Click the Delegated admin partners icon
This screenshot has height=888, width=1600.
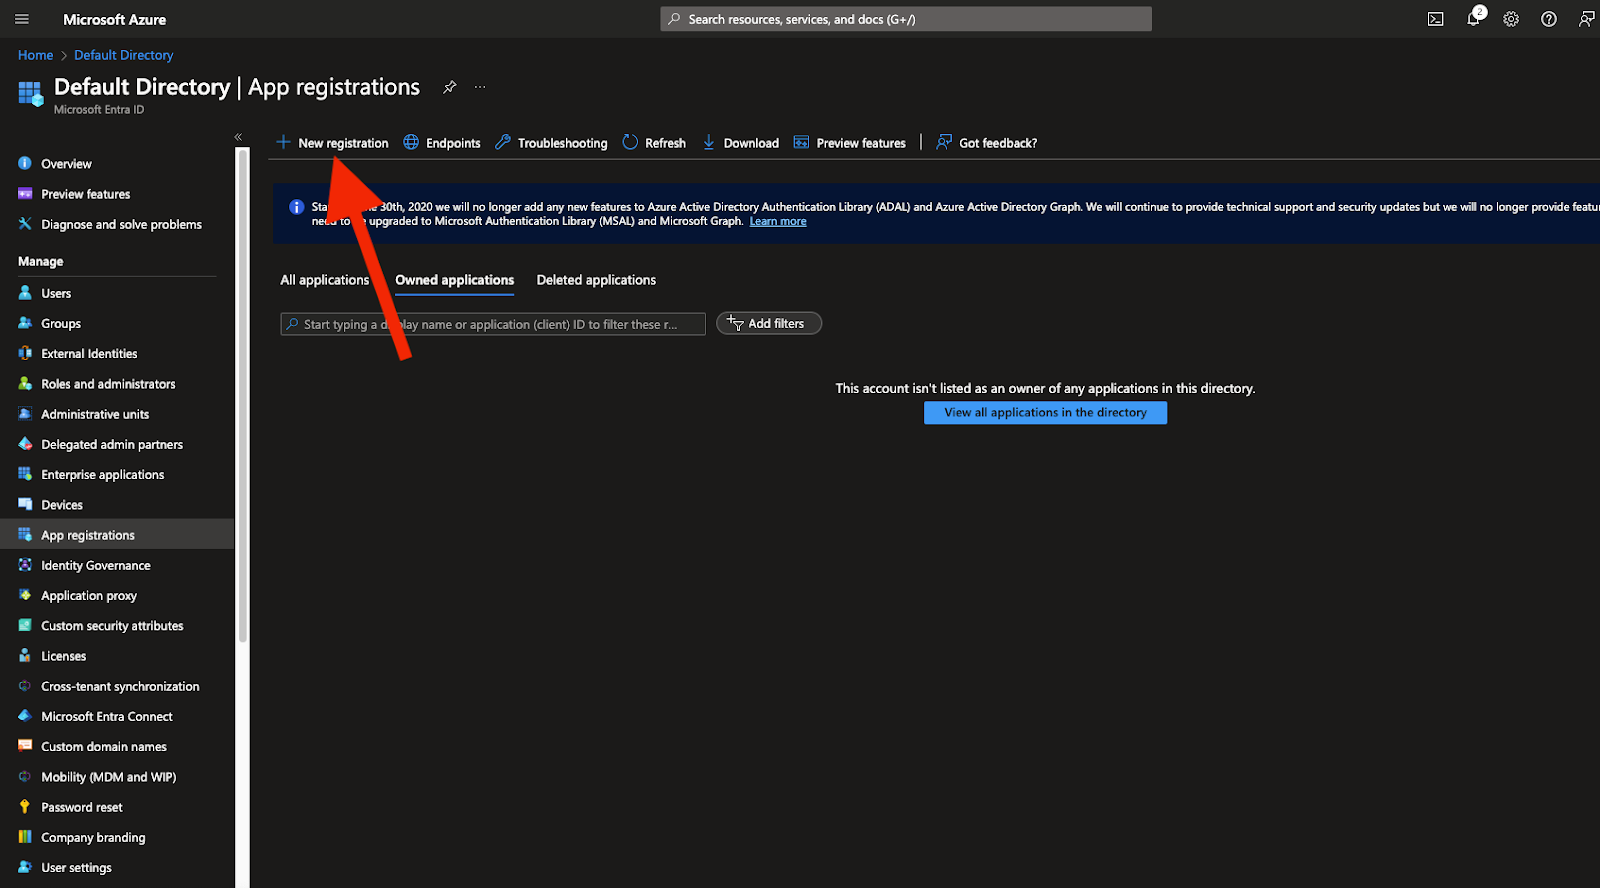pos(25,444)
